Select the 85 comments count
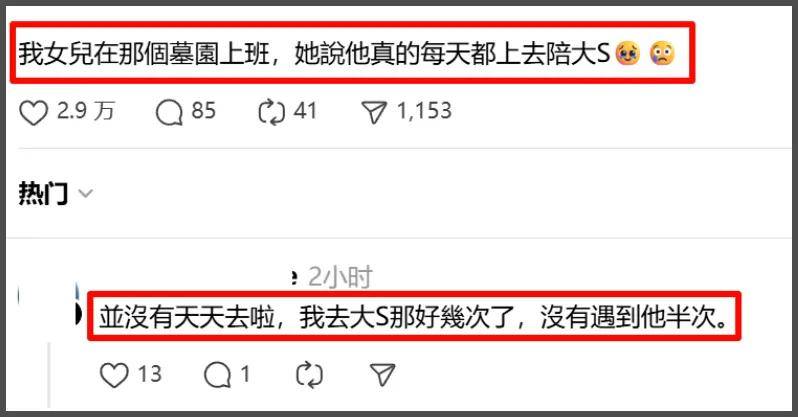The width and height of the screenshot is (798, 417). pyautogui.click(x=204, y=111)
